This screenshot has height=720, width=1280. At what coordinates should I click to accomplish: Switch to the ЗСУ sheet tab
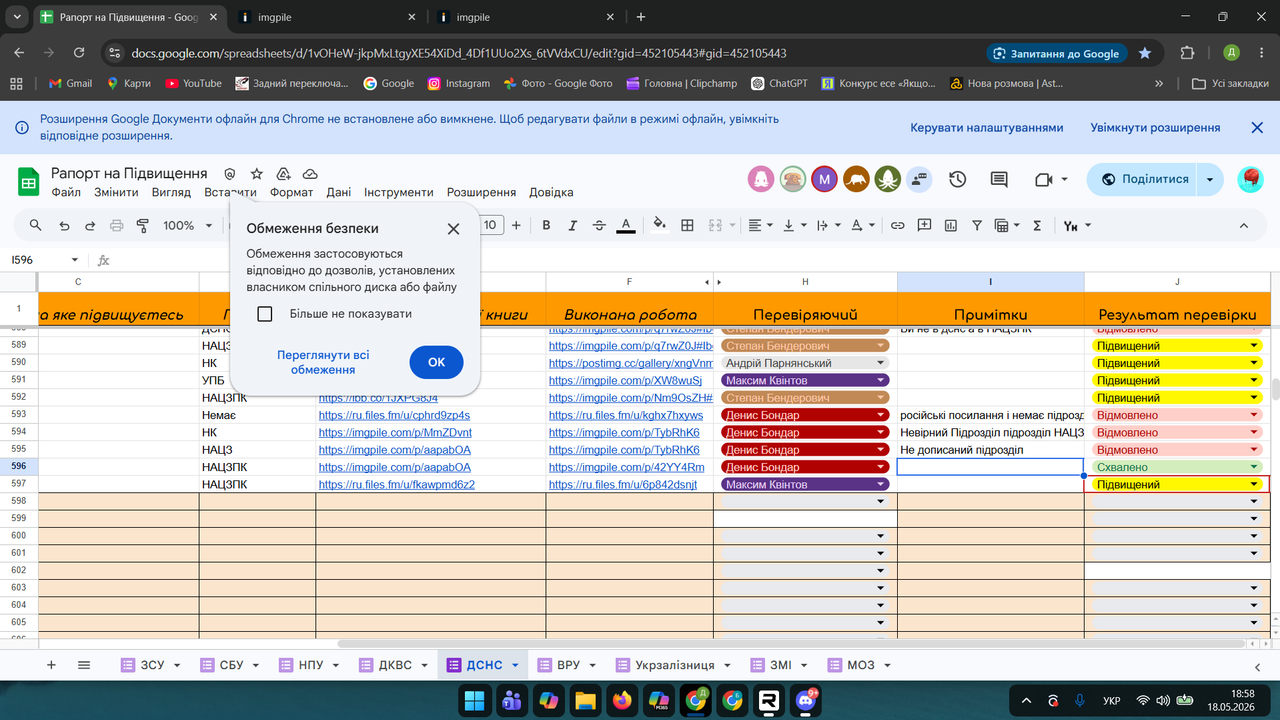click(x=152, y=665)
